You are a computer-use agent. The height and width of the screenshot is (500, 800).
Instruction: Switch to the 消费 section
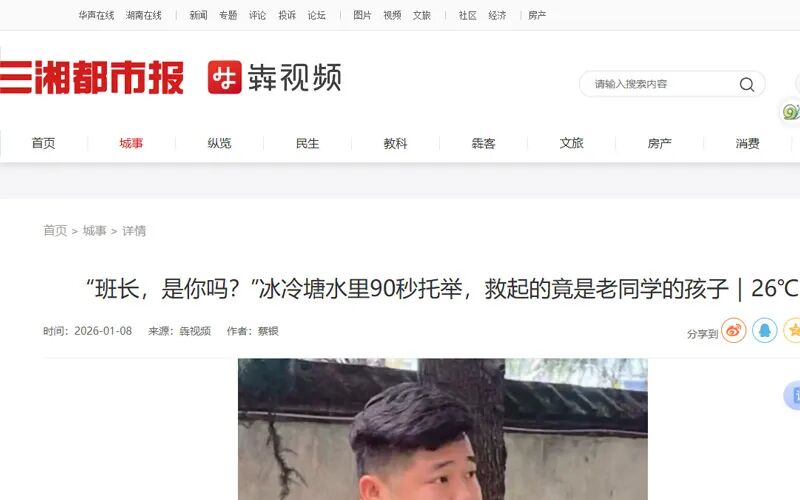747,143
